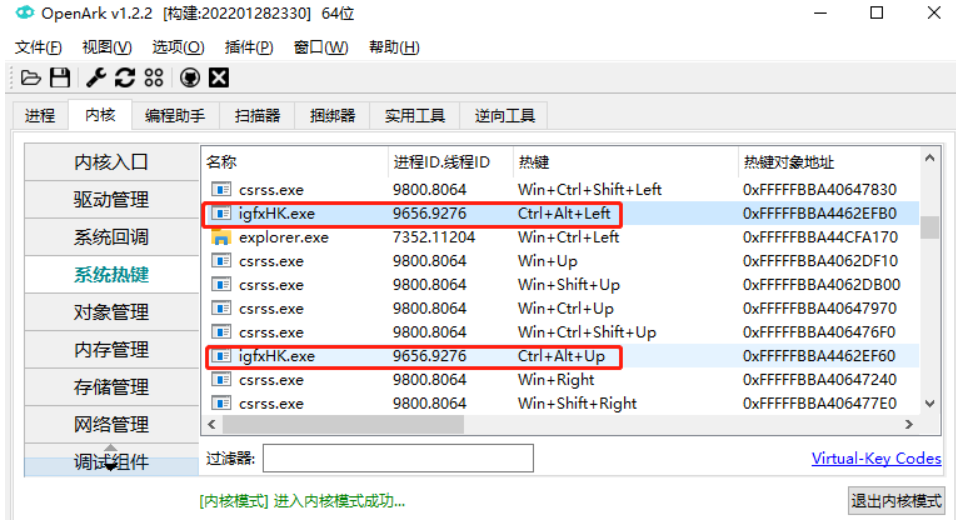Click address 0xFFFFFBBA4462EF60

point(819,356)
